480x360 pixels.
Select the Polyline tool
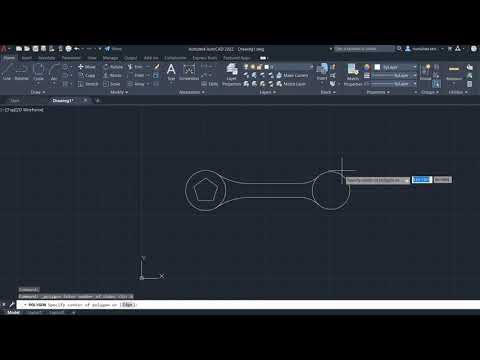(21, 71)
